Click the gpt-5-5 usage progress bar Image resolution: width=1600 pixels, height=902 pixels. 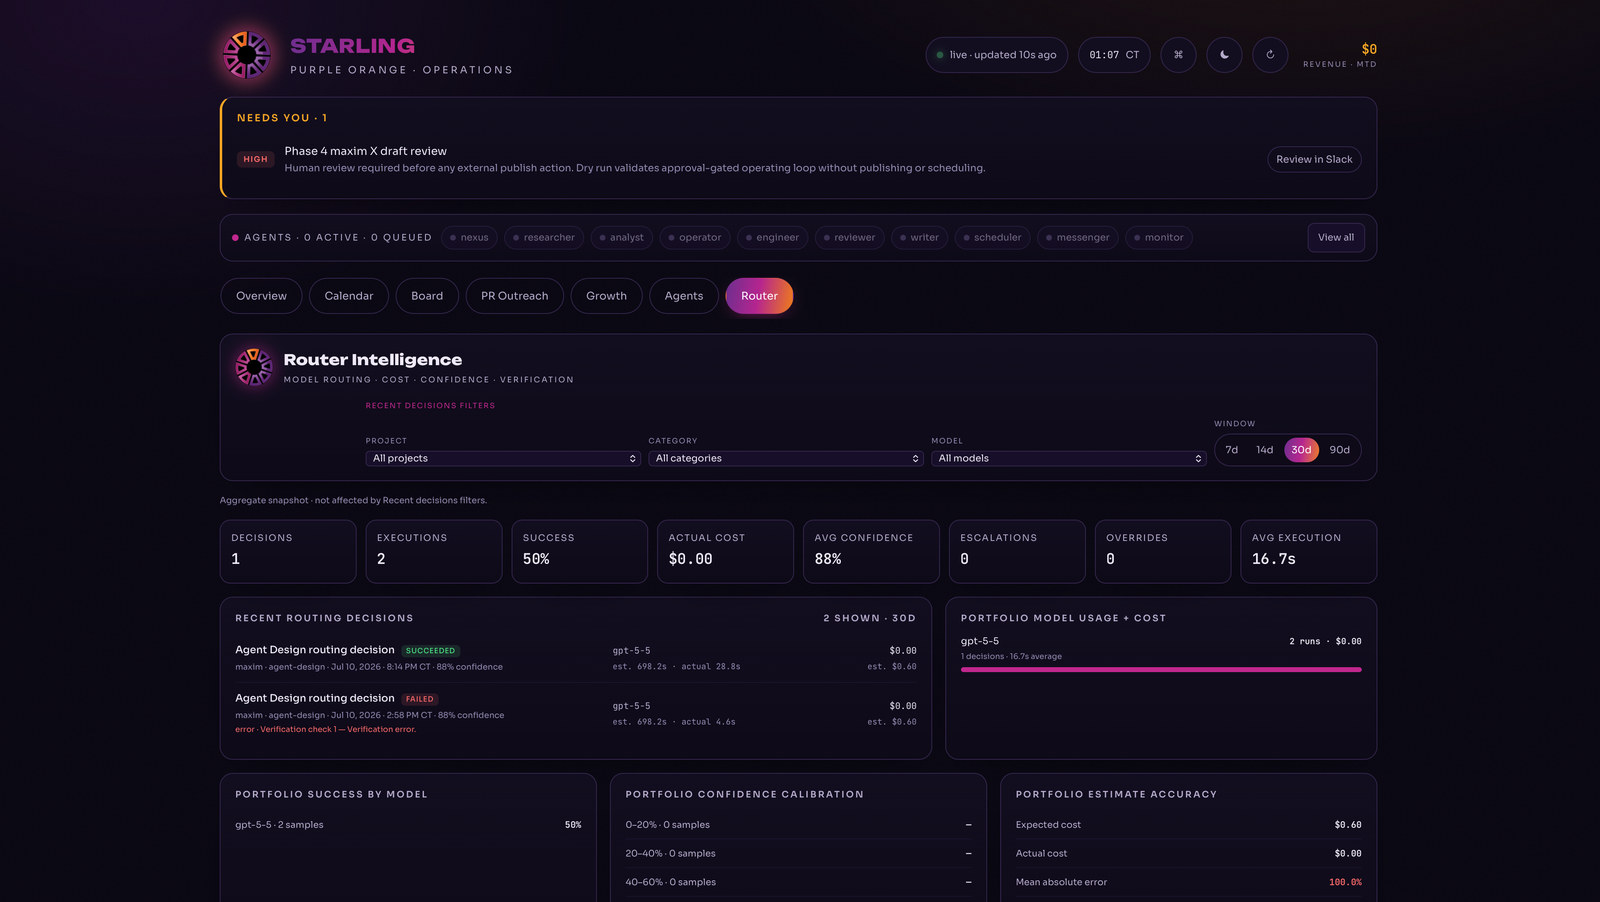[x=1161, y=669]
